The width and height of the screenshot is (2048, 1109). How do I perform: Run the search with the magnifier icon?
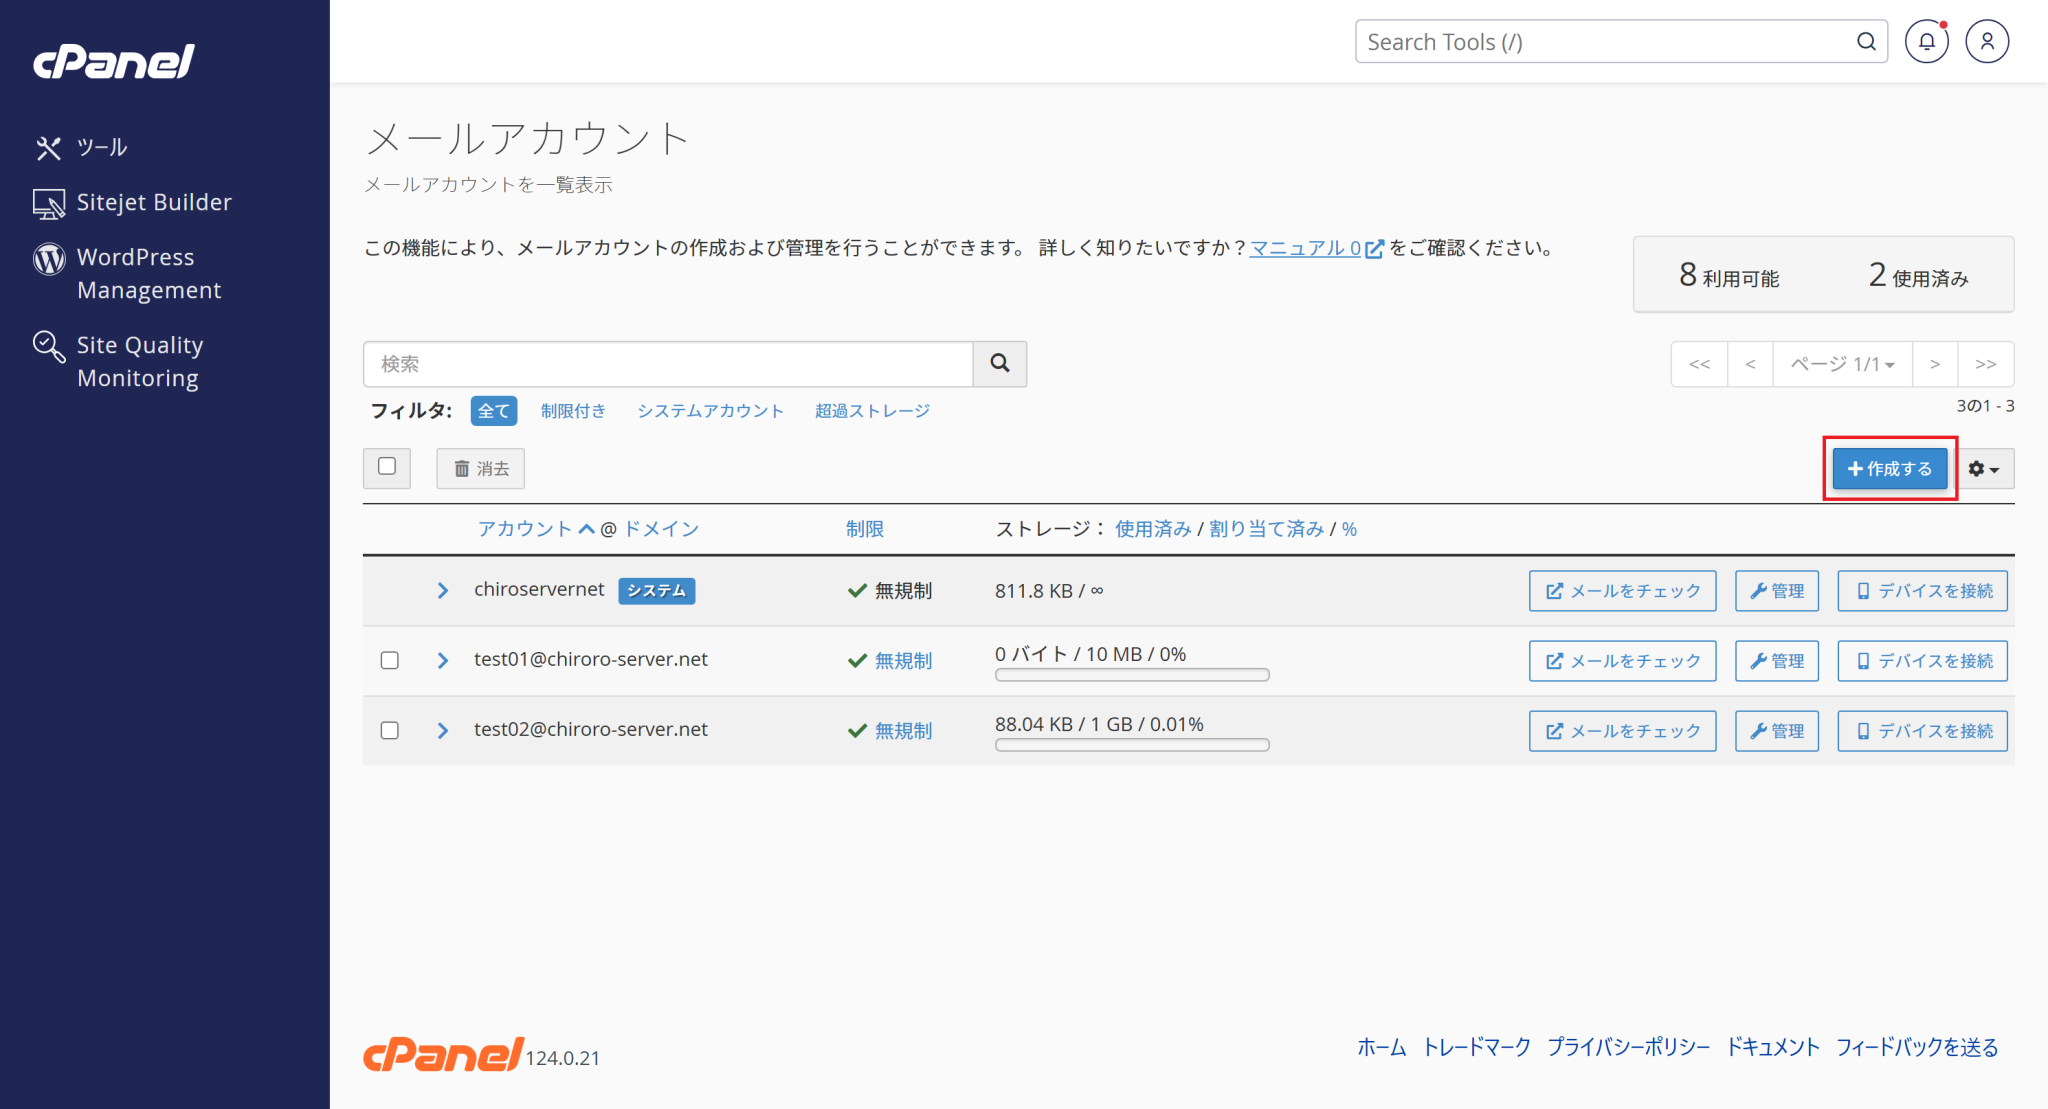999,364
